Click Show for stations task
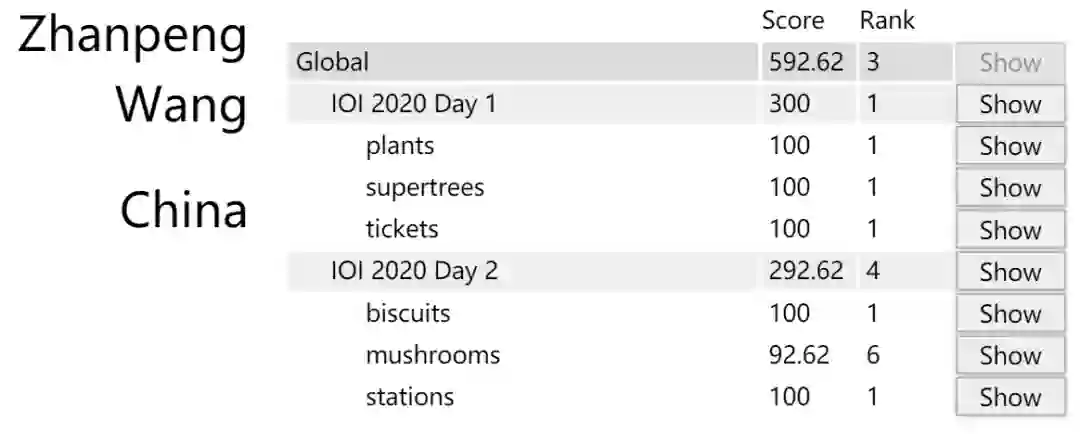The image size is (1080, 434). pyautogui.click(x=1010, y=397)
